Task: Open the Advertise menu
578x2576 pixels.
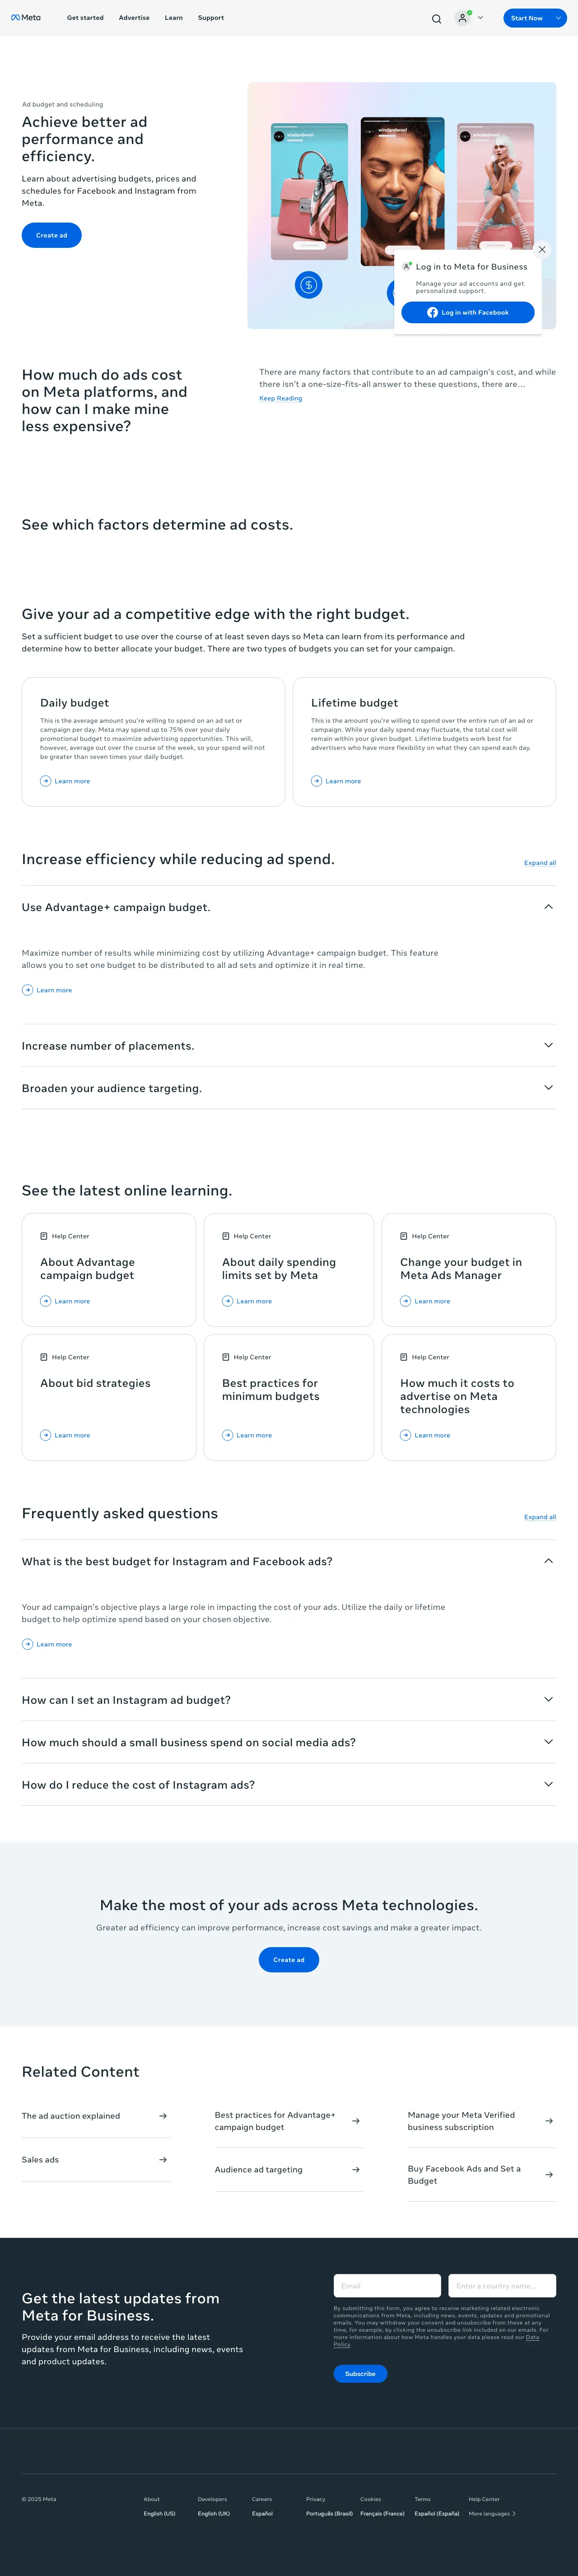Action: pos(134,18)
